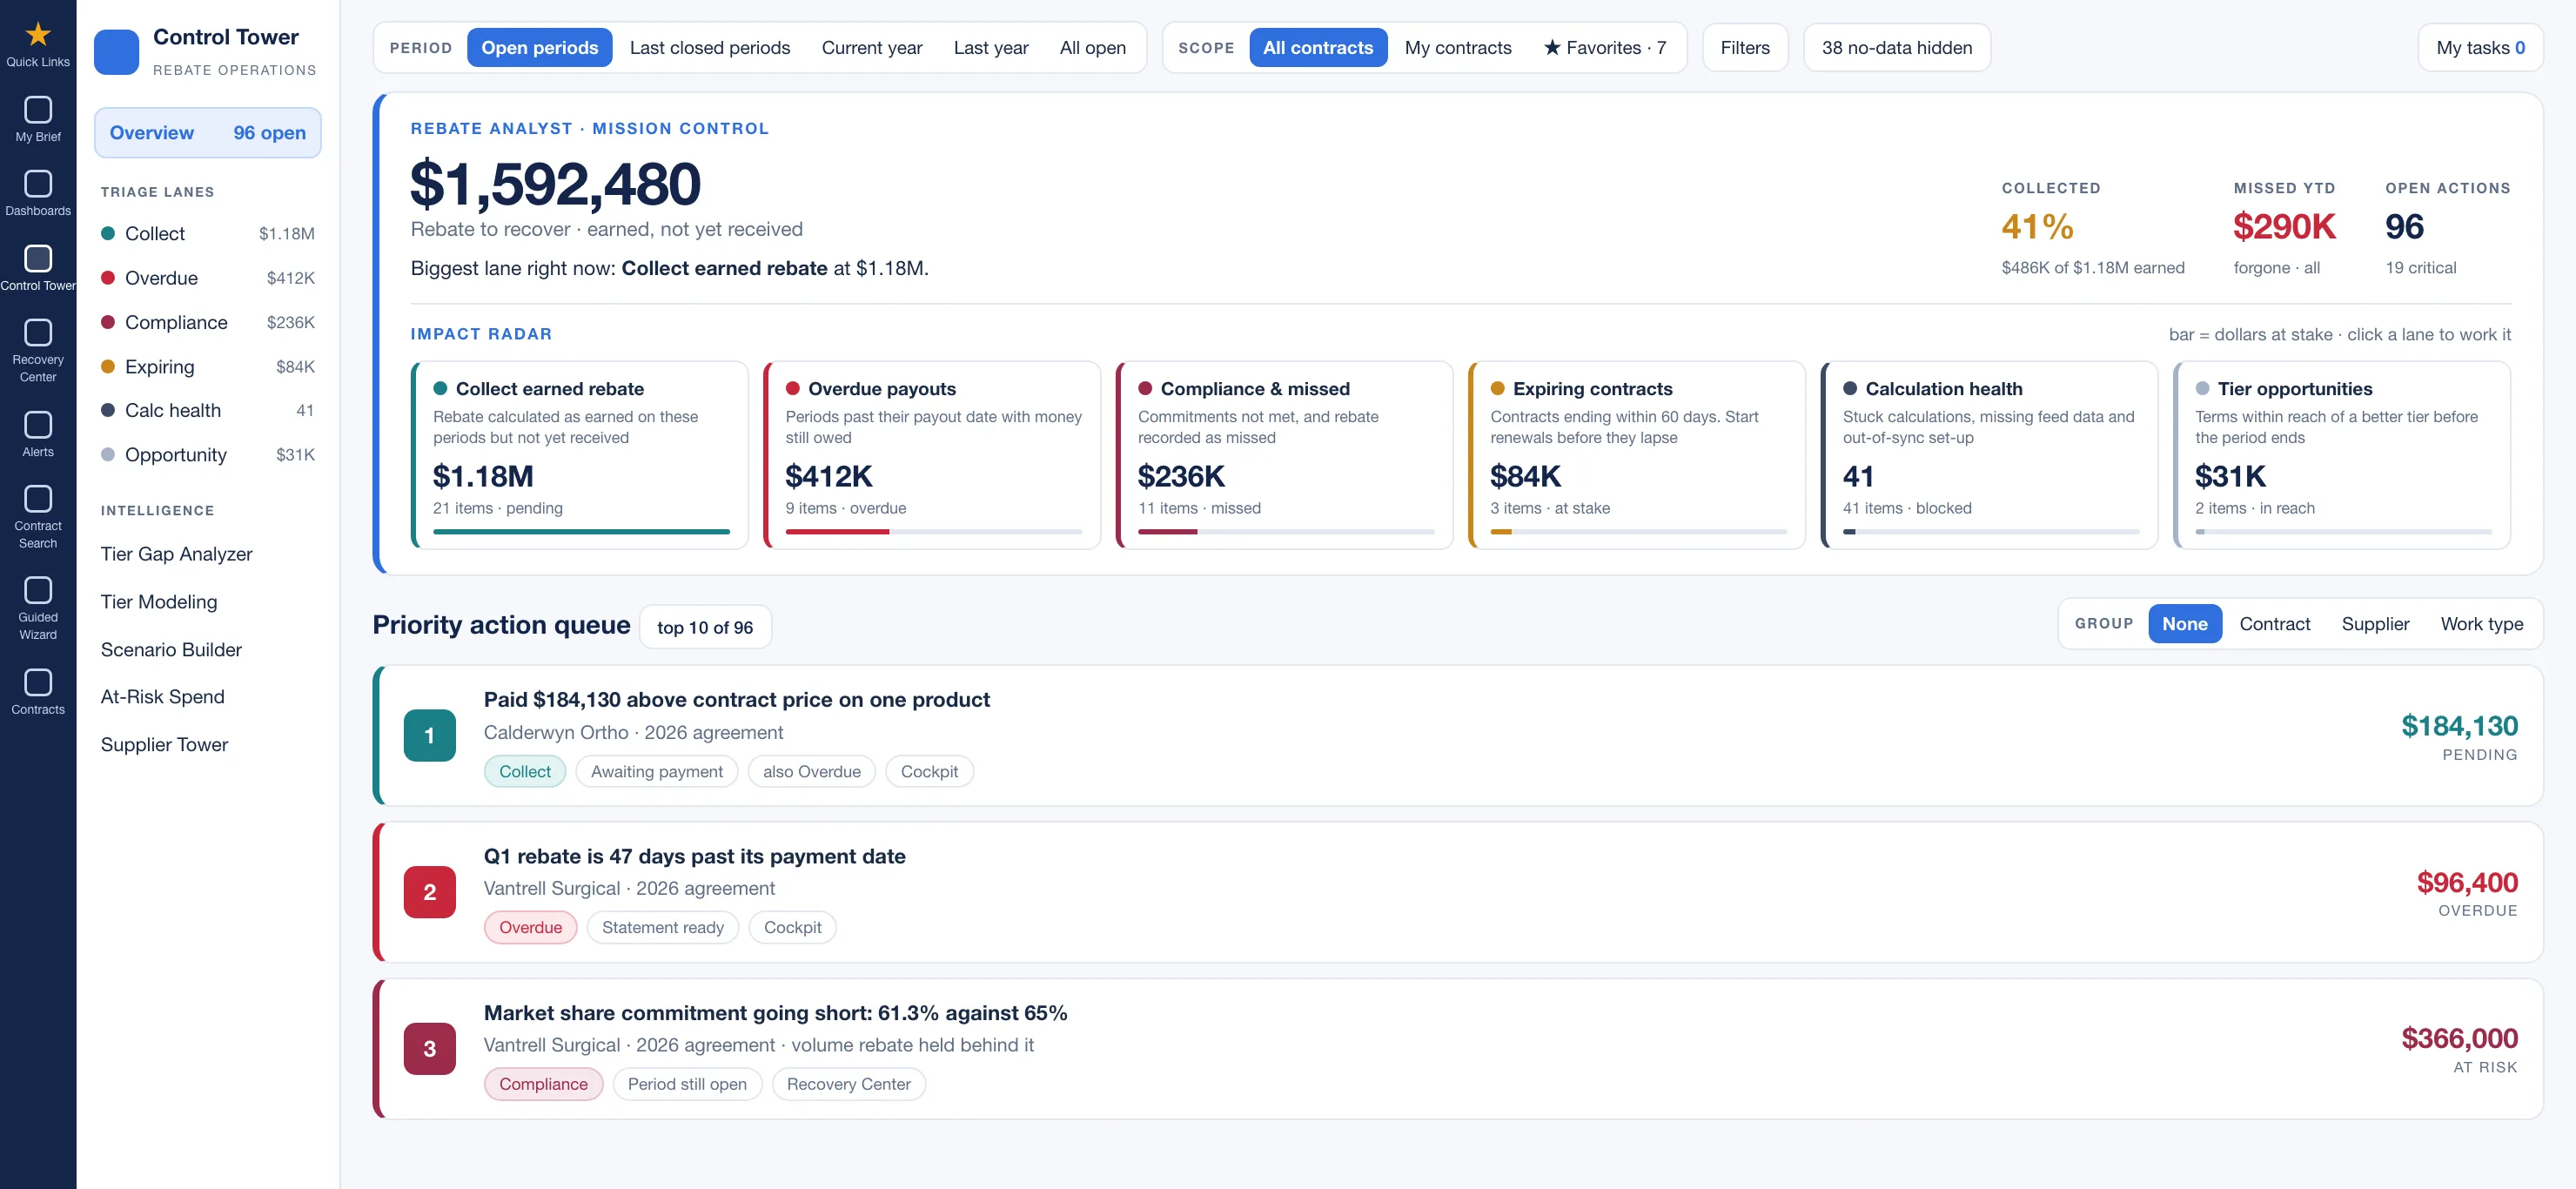Switch period to Current year
Screen dimensions: 2576x1189
[x=871, y=48]
